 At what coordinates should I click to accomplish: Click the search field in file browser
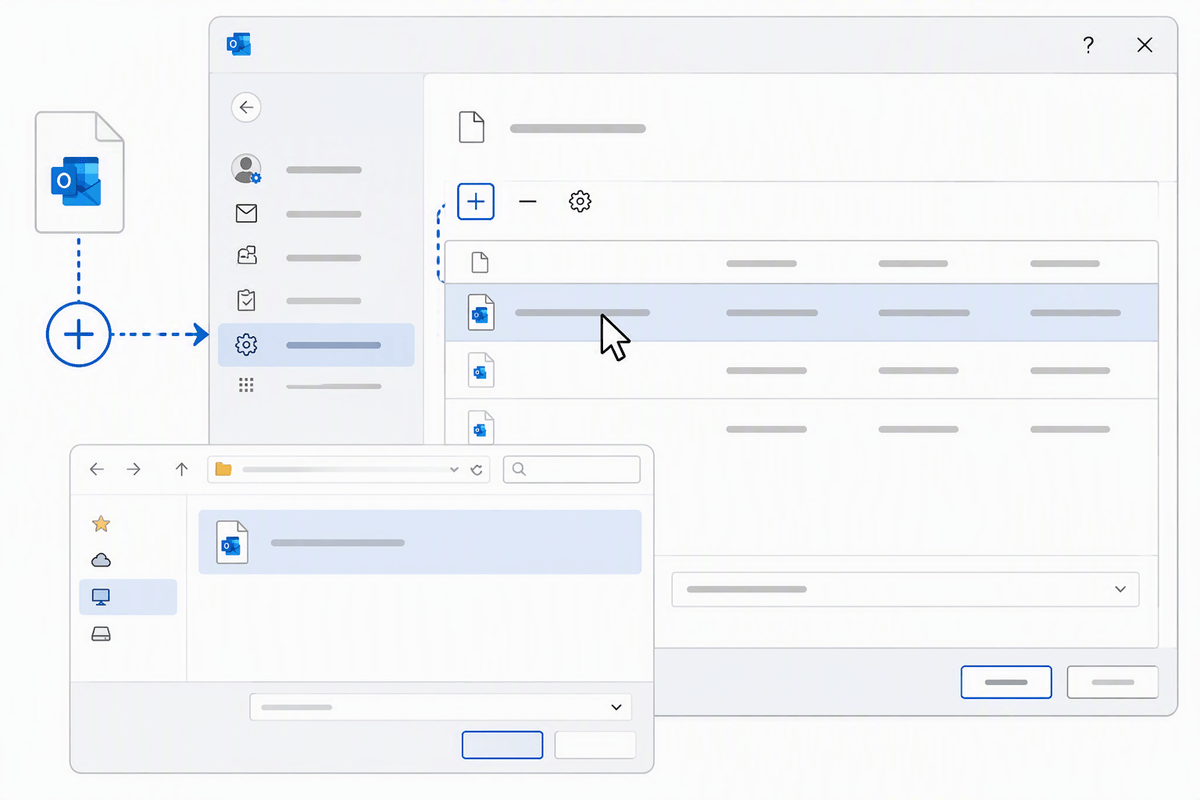click(x=572, y=469)
